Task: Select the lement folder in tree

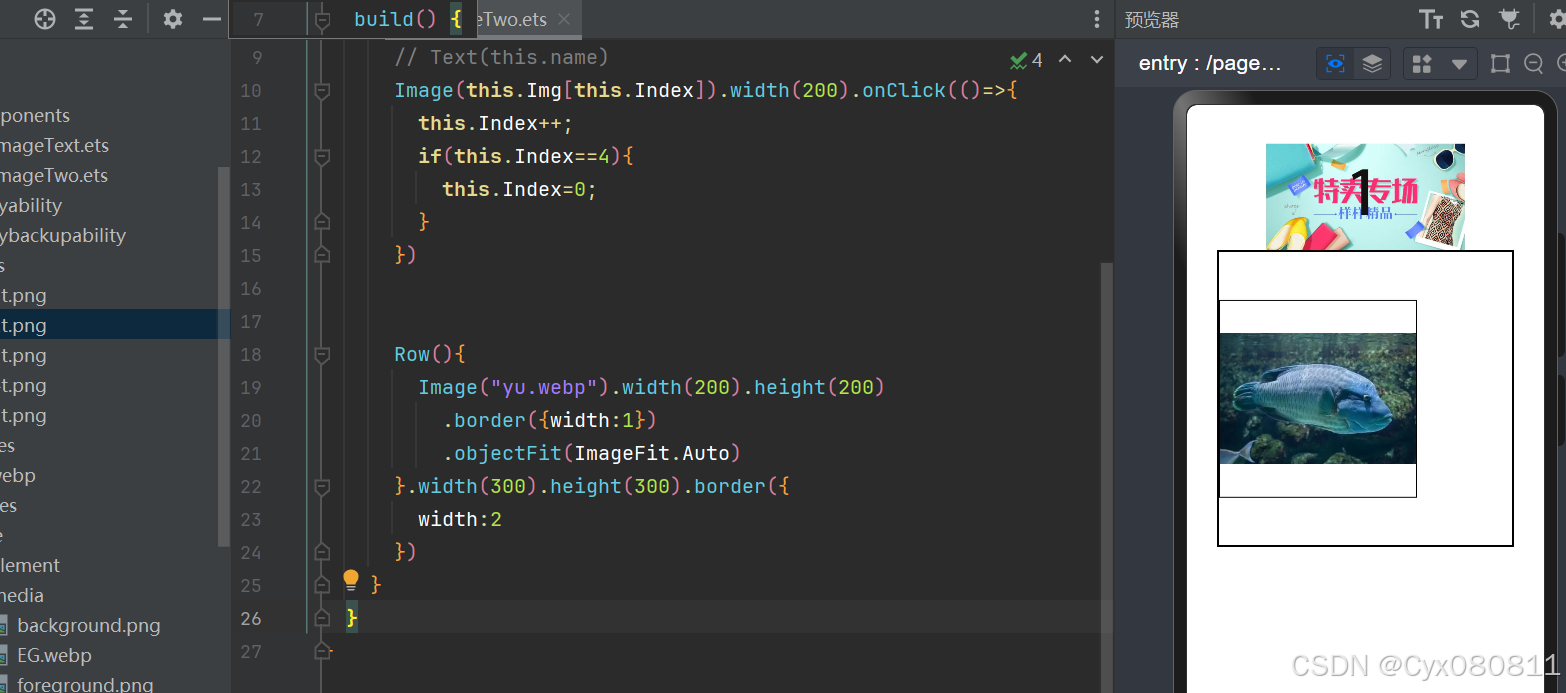Action: click(30, 565)
